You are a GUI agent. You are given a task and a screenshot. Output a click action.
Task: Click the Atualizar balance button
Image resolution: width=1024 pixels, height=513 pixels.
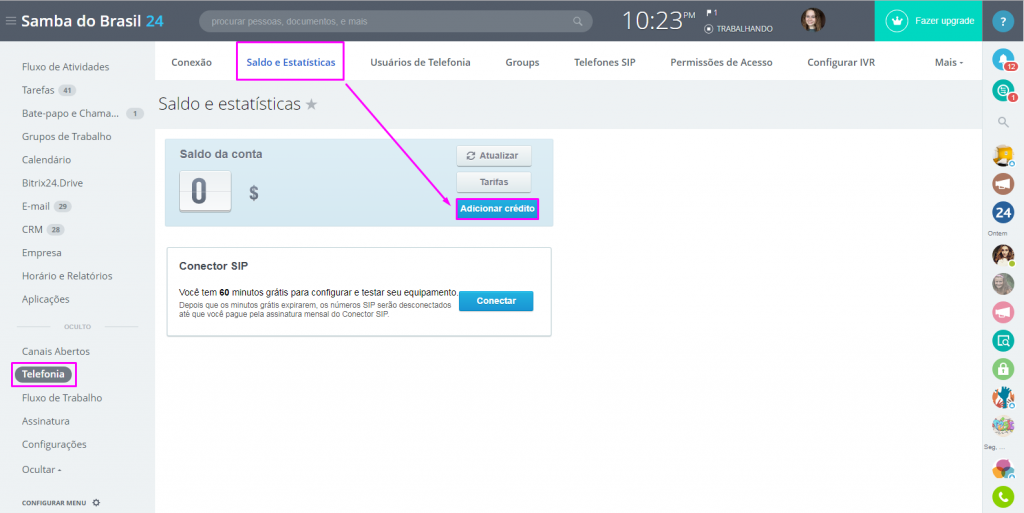[494, 156]
